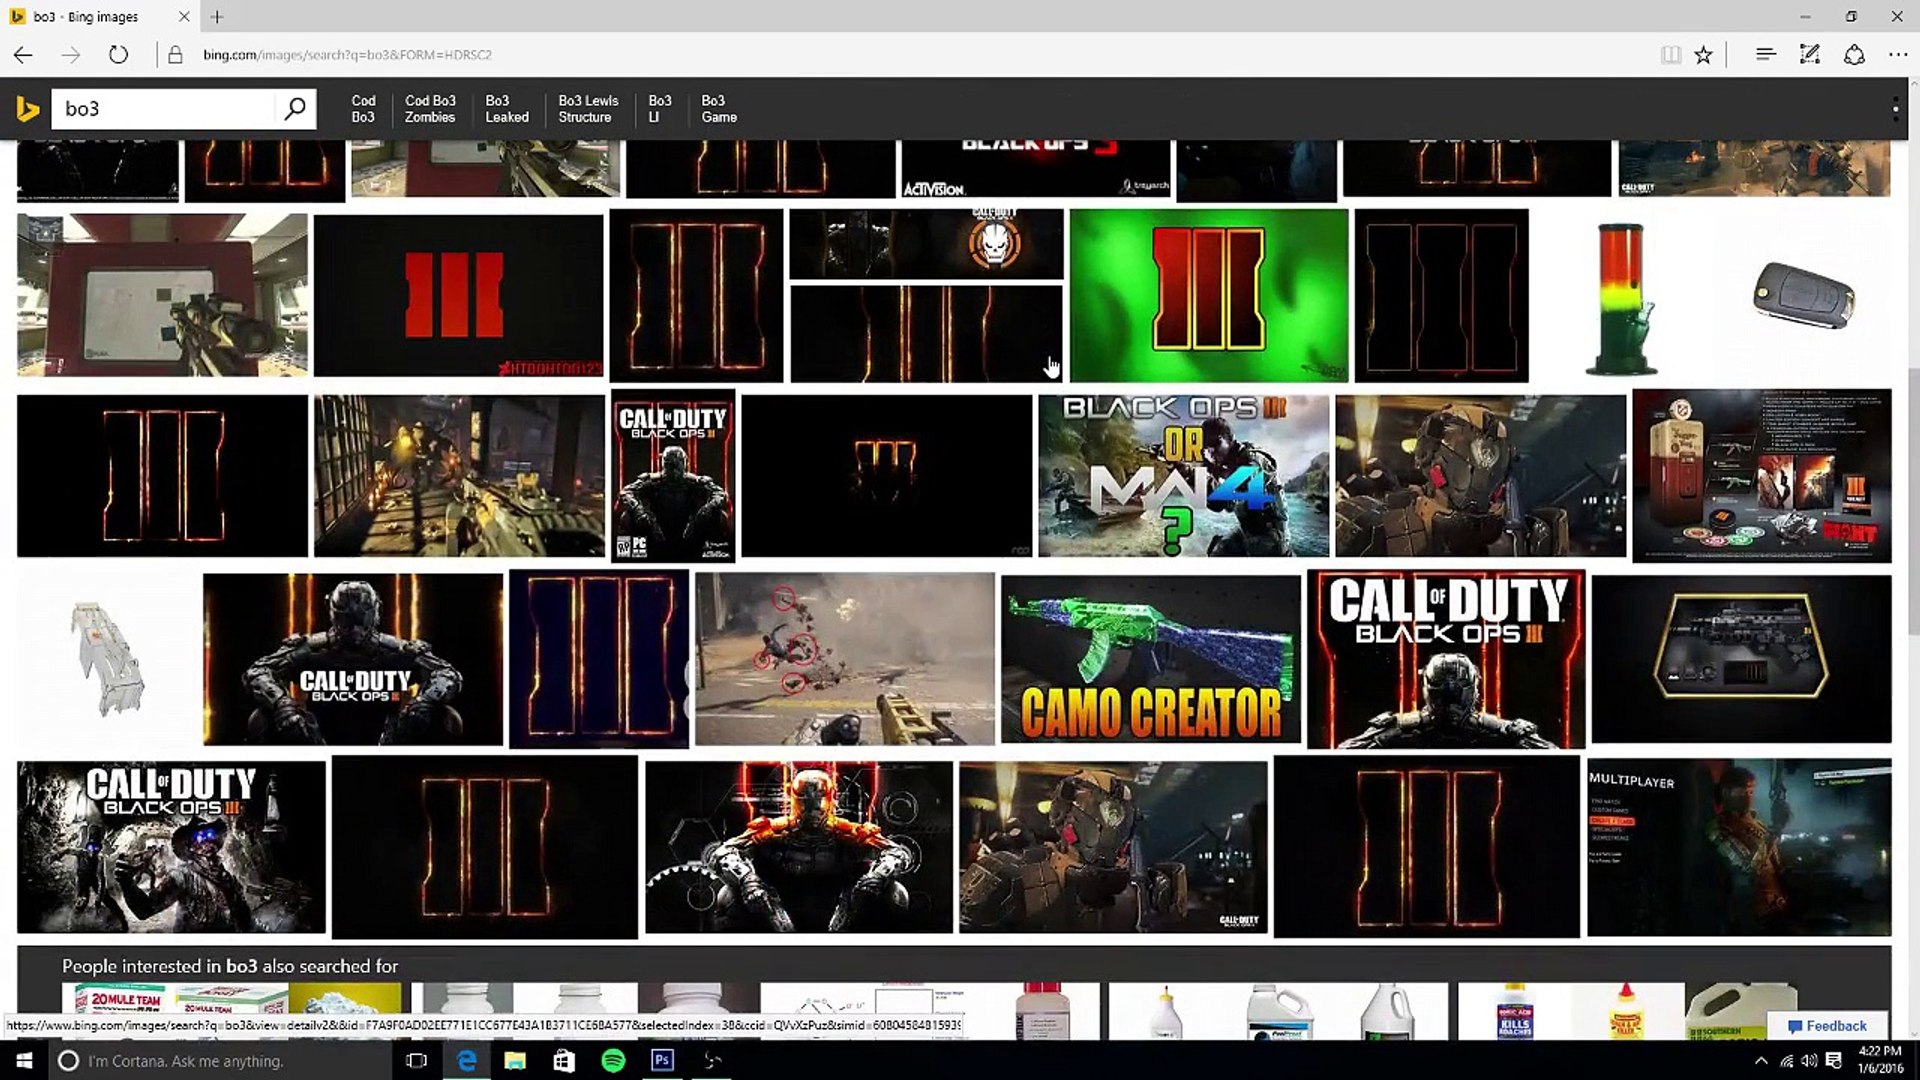
Task: Select the Bo3 Game suggestion
Action: [719, 109]
